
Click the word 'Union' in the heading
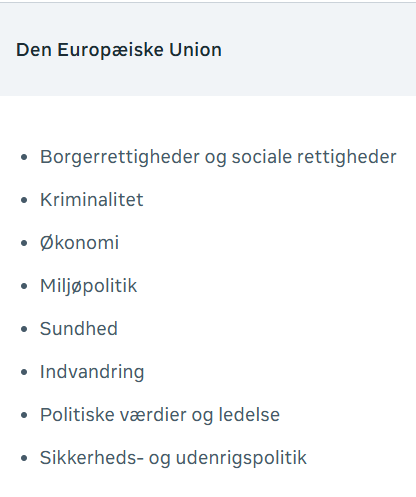(195, 50)
